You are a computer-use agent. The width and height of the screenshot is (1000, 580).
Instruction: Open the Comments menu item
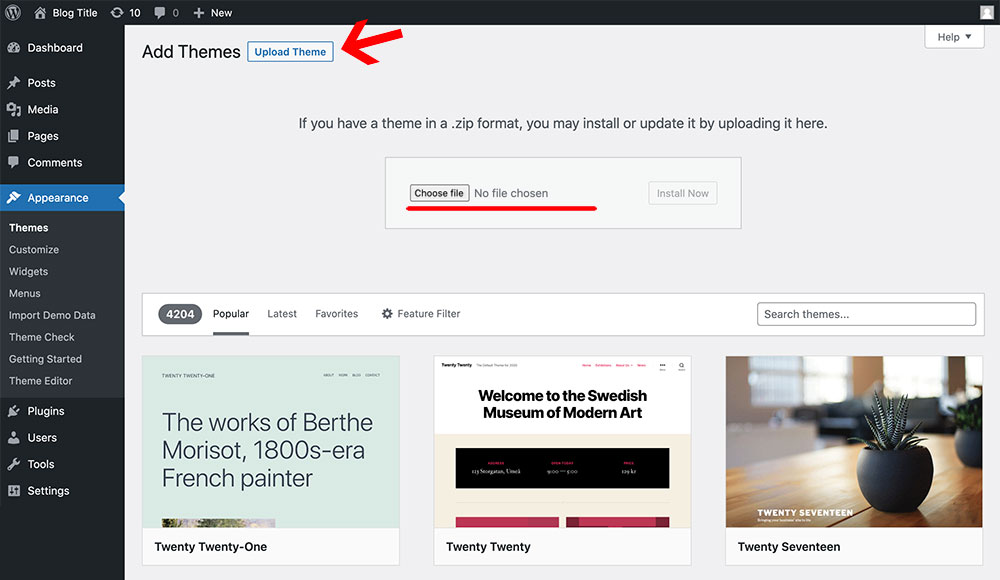pyautogui.click(x=62, y=163)
